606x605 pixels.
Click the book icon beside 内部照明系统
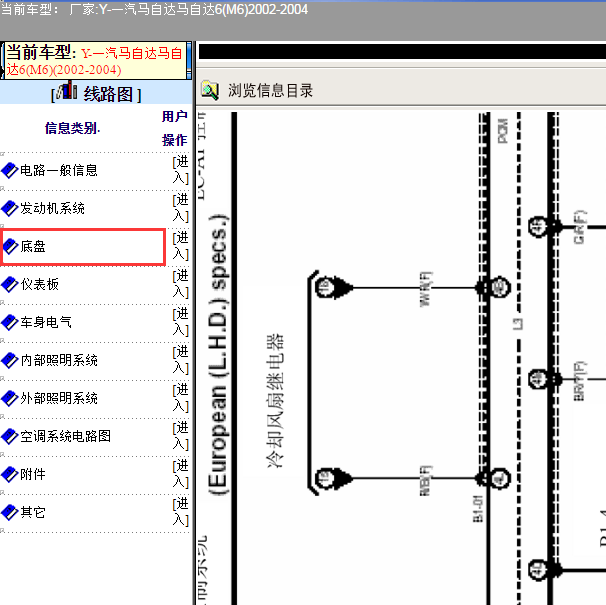point(10,360)
